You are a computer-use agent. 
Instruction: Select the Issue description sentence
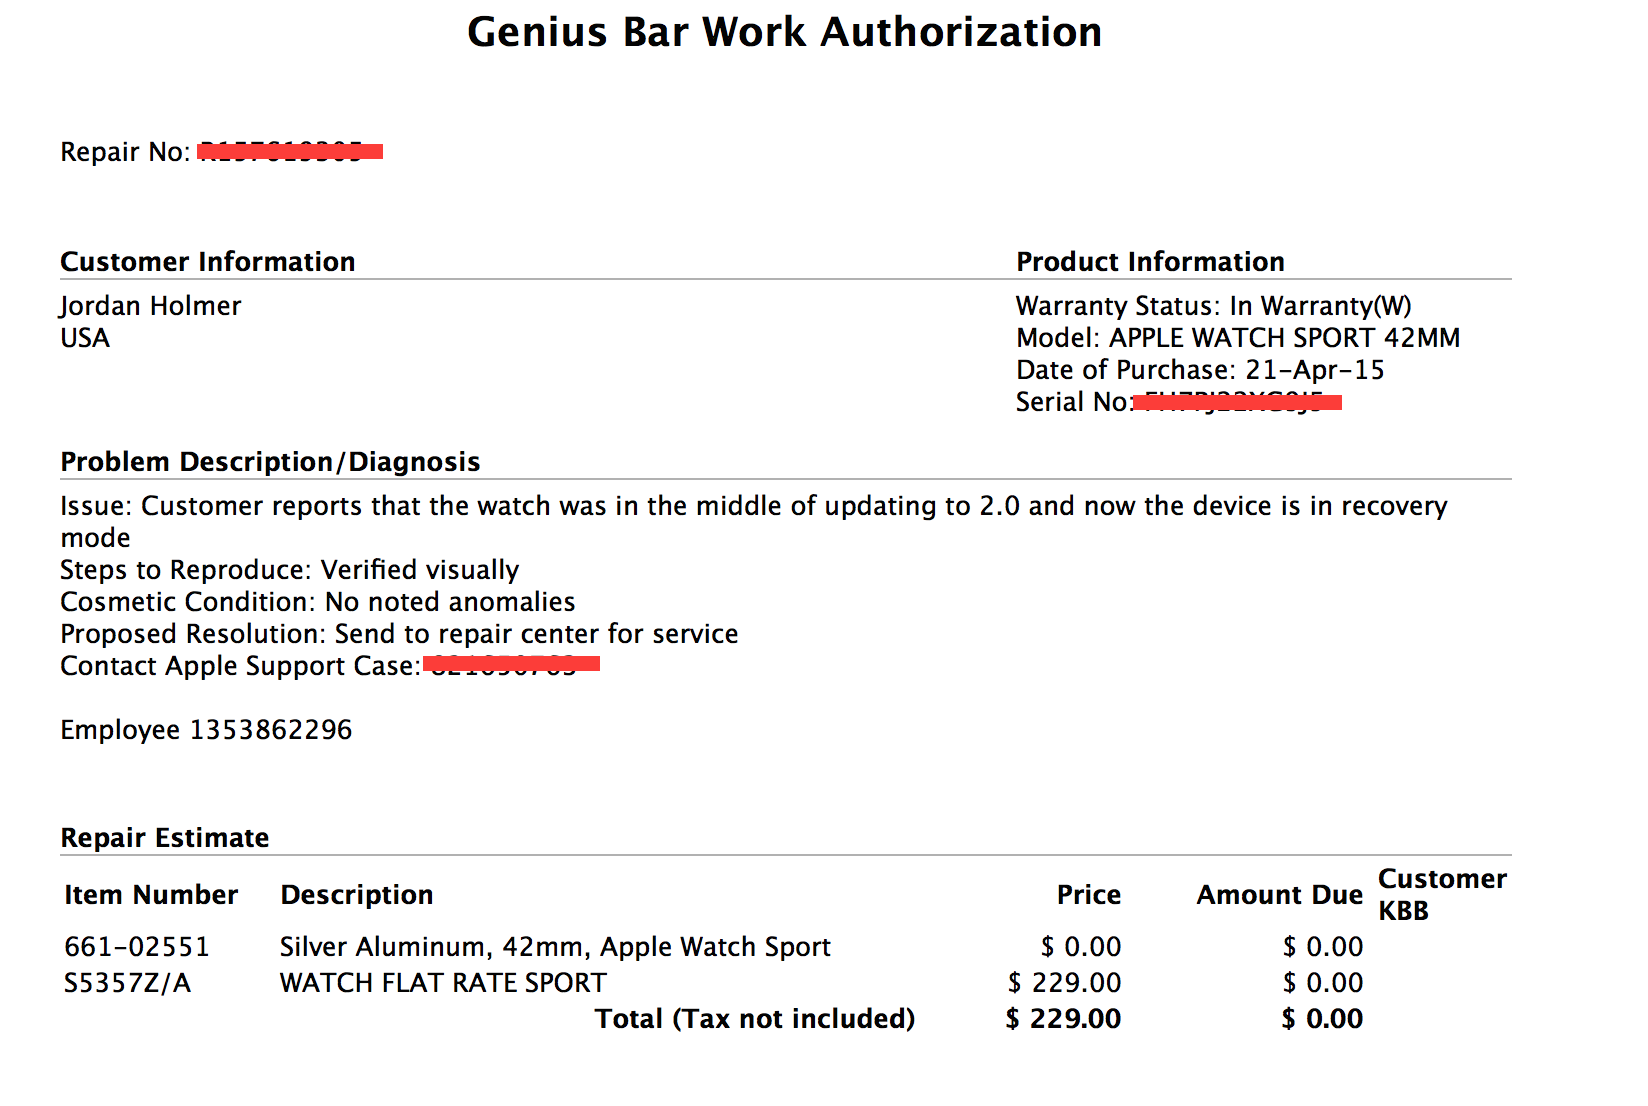(754, 522)
